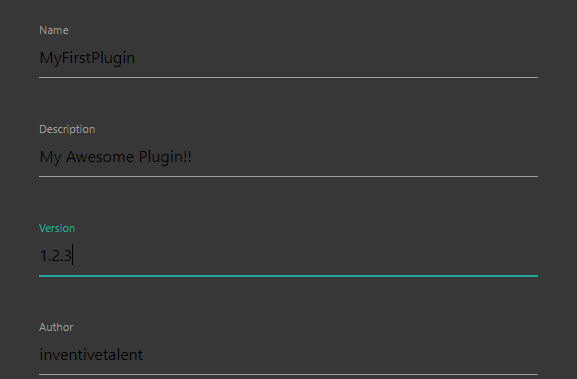This screenshot has height=379, width=577.
Task: Click empty area right of 'My Awesome Plugin!!'
Action: [x=365, y=157]
